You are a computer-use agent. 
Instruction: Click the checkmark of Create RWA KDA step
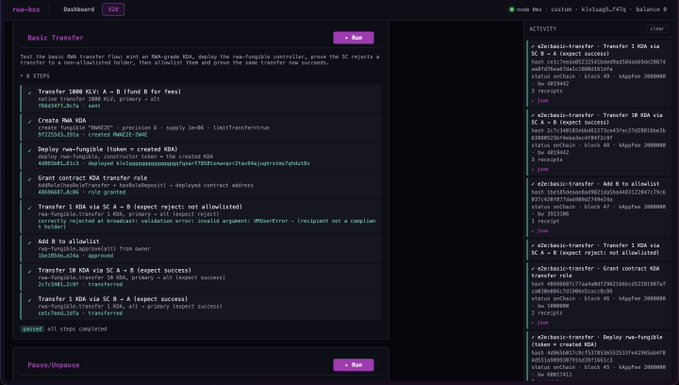click(x=29, y=121)
